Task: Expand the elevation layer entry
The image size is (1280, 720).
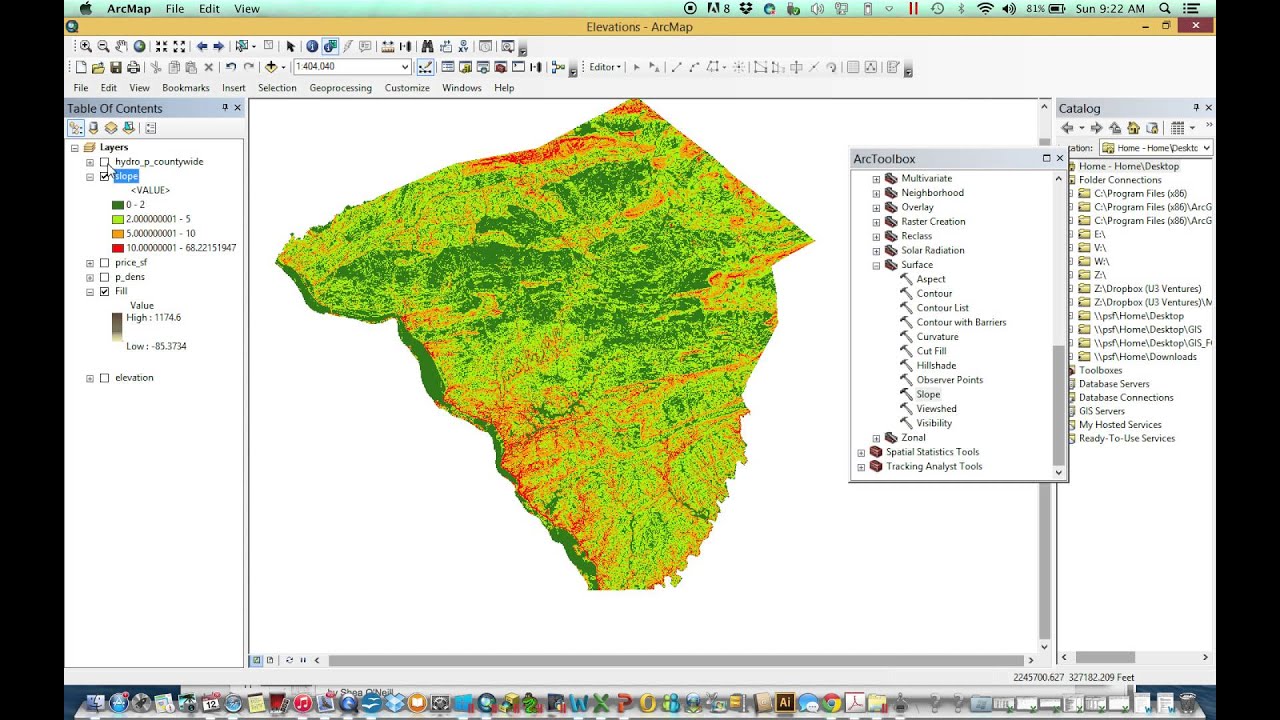Action: tap(90, 378)
